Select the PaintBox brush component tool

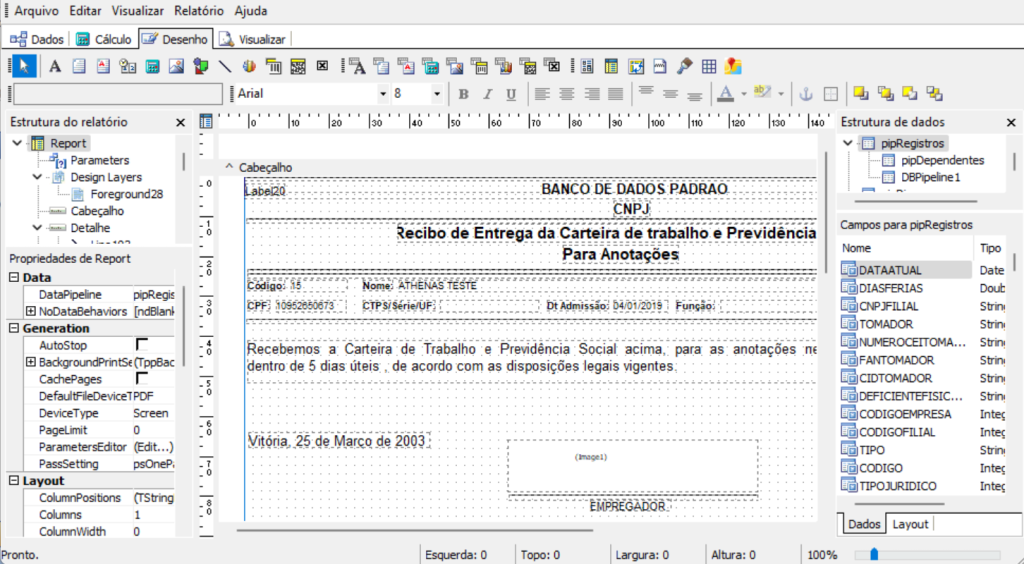click(684, 66)
